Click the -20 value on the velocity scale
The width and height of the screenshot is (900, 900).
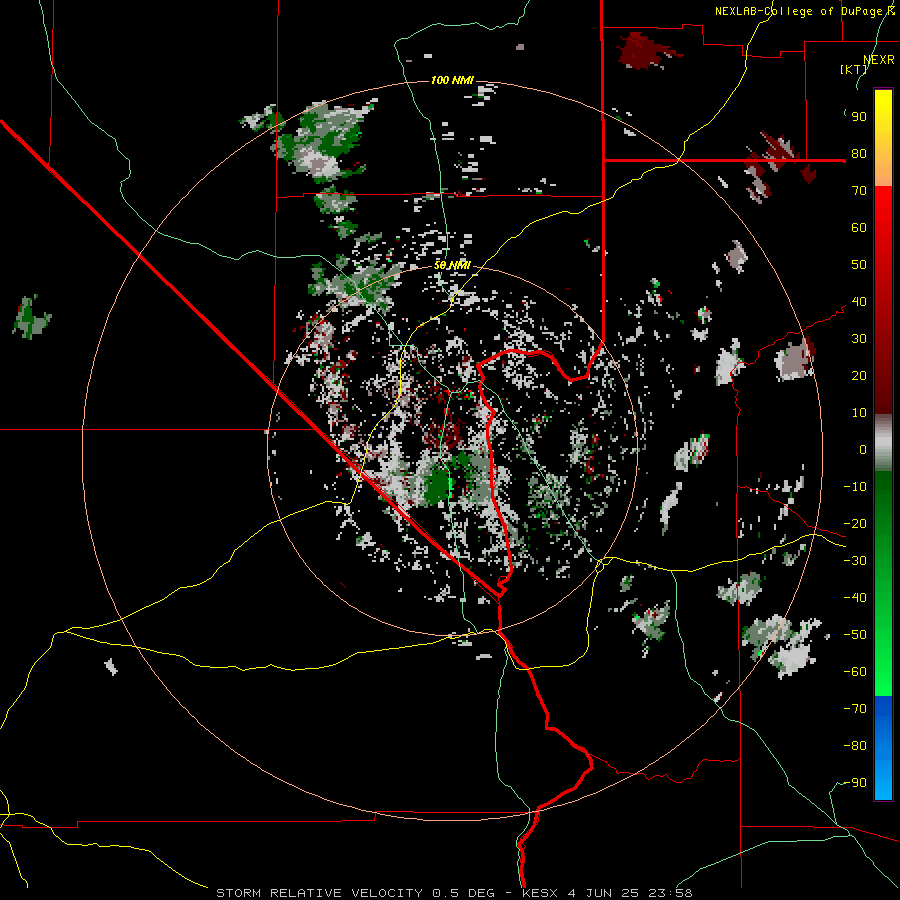[x=855, y=524]
